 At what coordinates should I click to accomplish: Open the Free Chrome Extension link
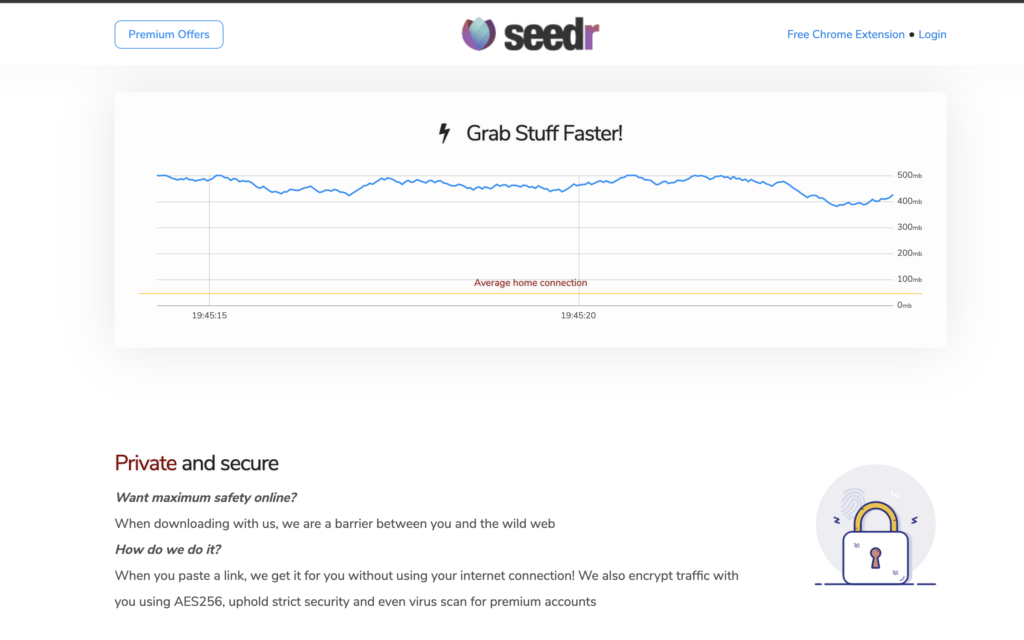pyautogui.click(x=846, y=35)
